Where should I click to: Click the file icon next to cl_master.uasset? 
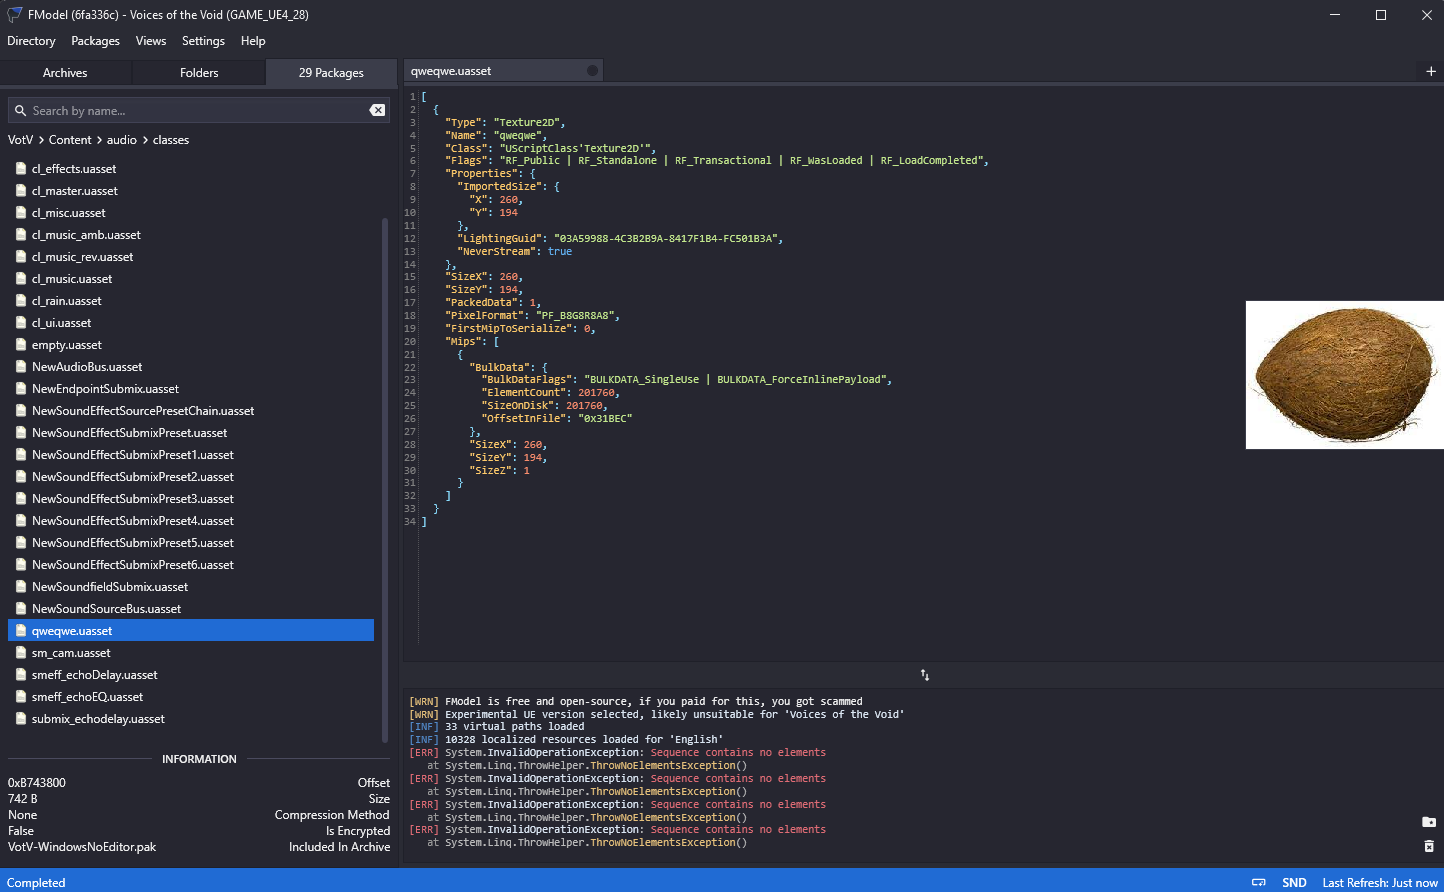tap(21, 191)
